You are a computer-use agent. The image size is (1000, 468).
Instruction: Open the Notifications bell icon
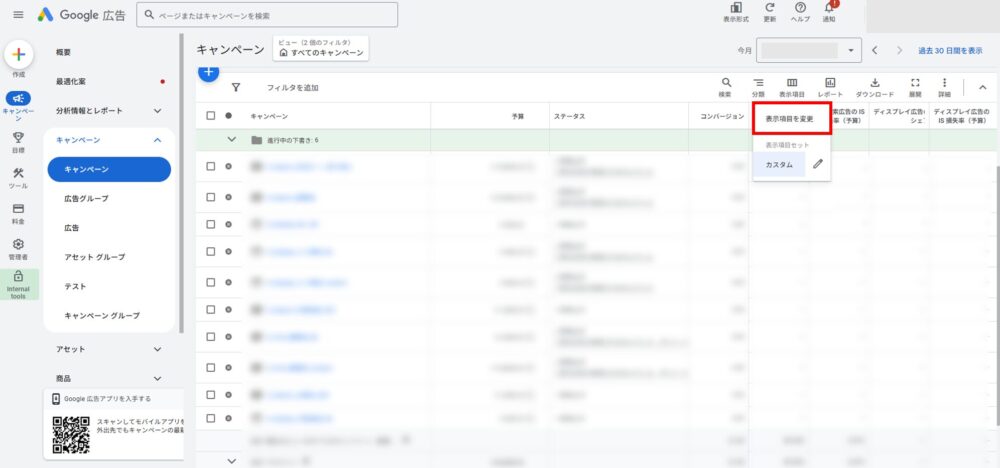tap(828, 9)
